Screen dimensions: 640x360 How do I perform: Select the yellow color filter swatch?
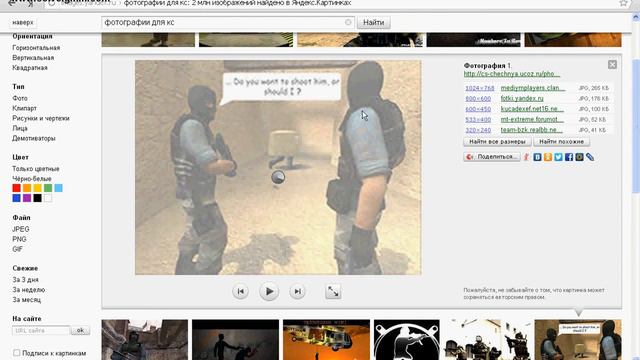[x=38, y=188]
